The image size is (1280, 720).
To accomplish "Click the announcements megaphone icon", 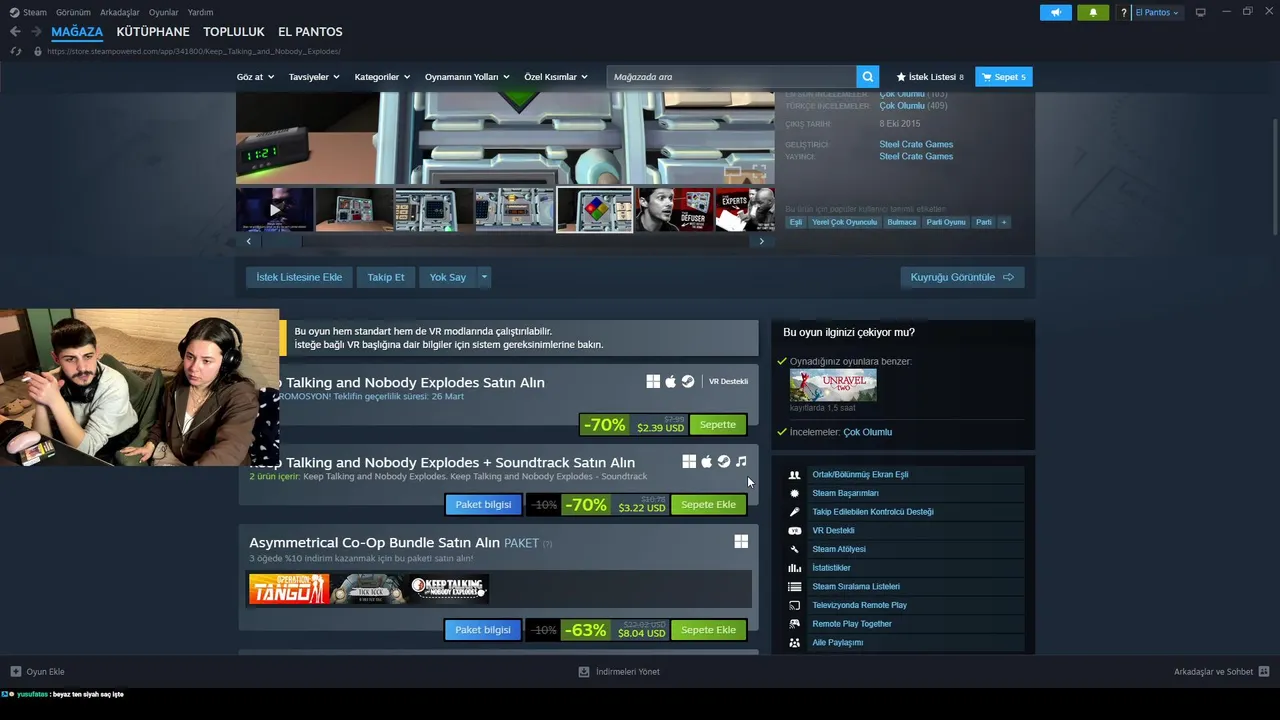I will pyautogui.click(x=1055, y=12).
